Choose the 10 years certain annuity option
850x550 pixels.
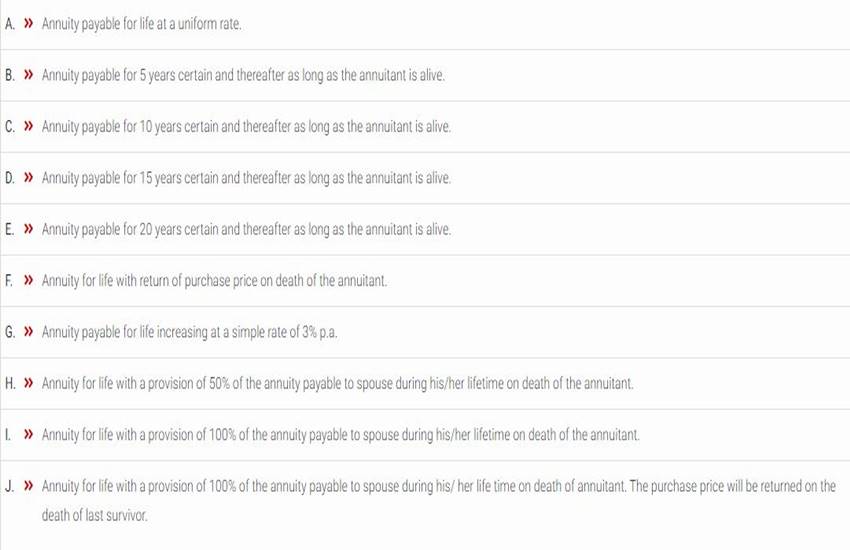coord(246,127)
